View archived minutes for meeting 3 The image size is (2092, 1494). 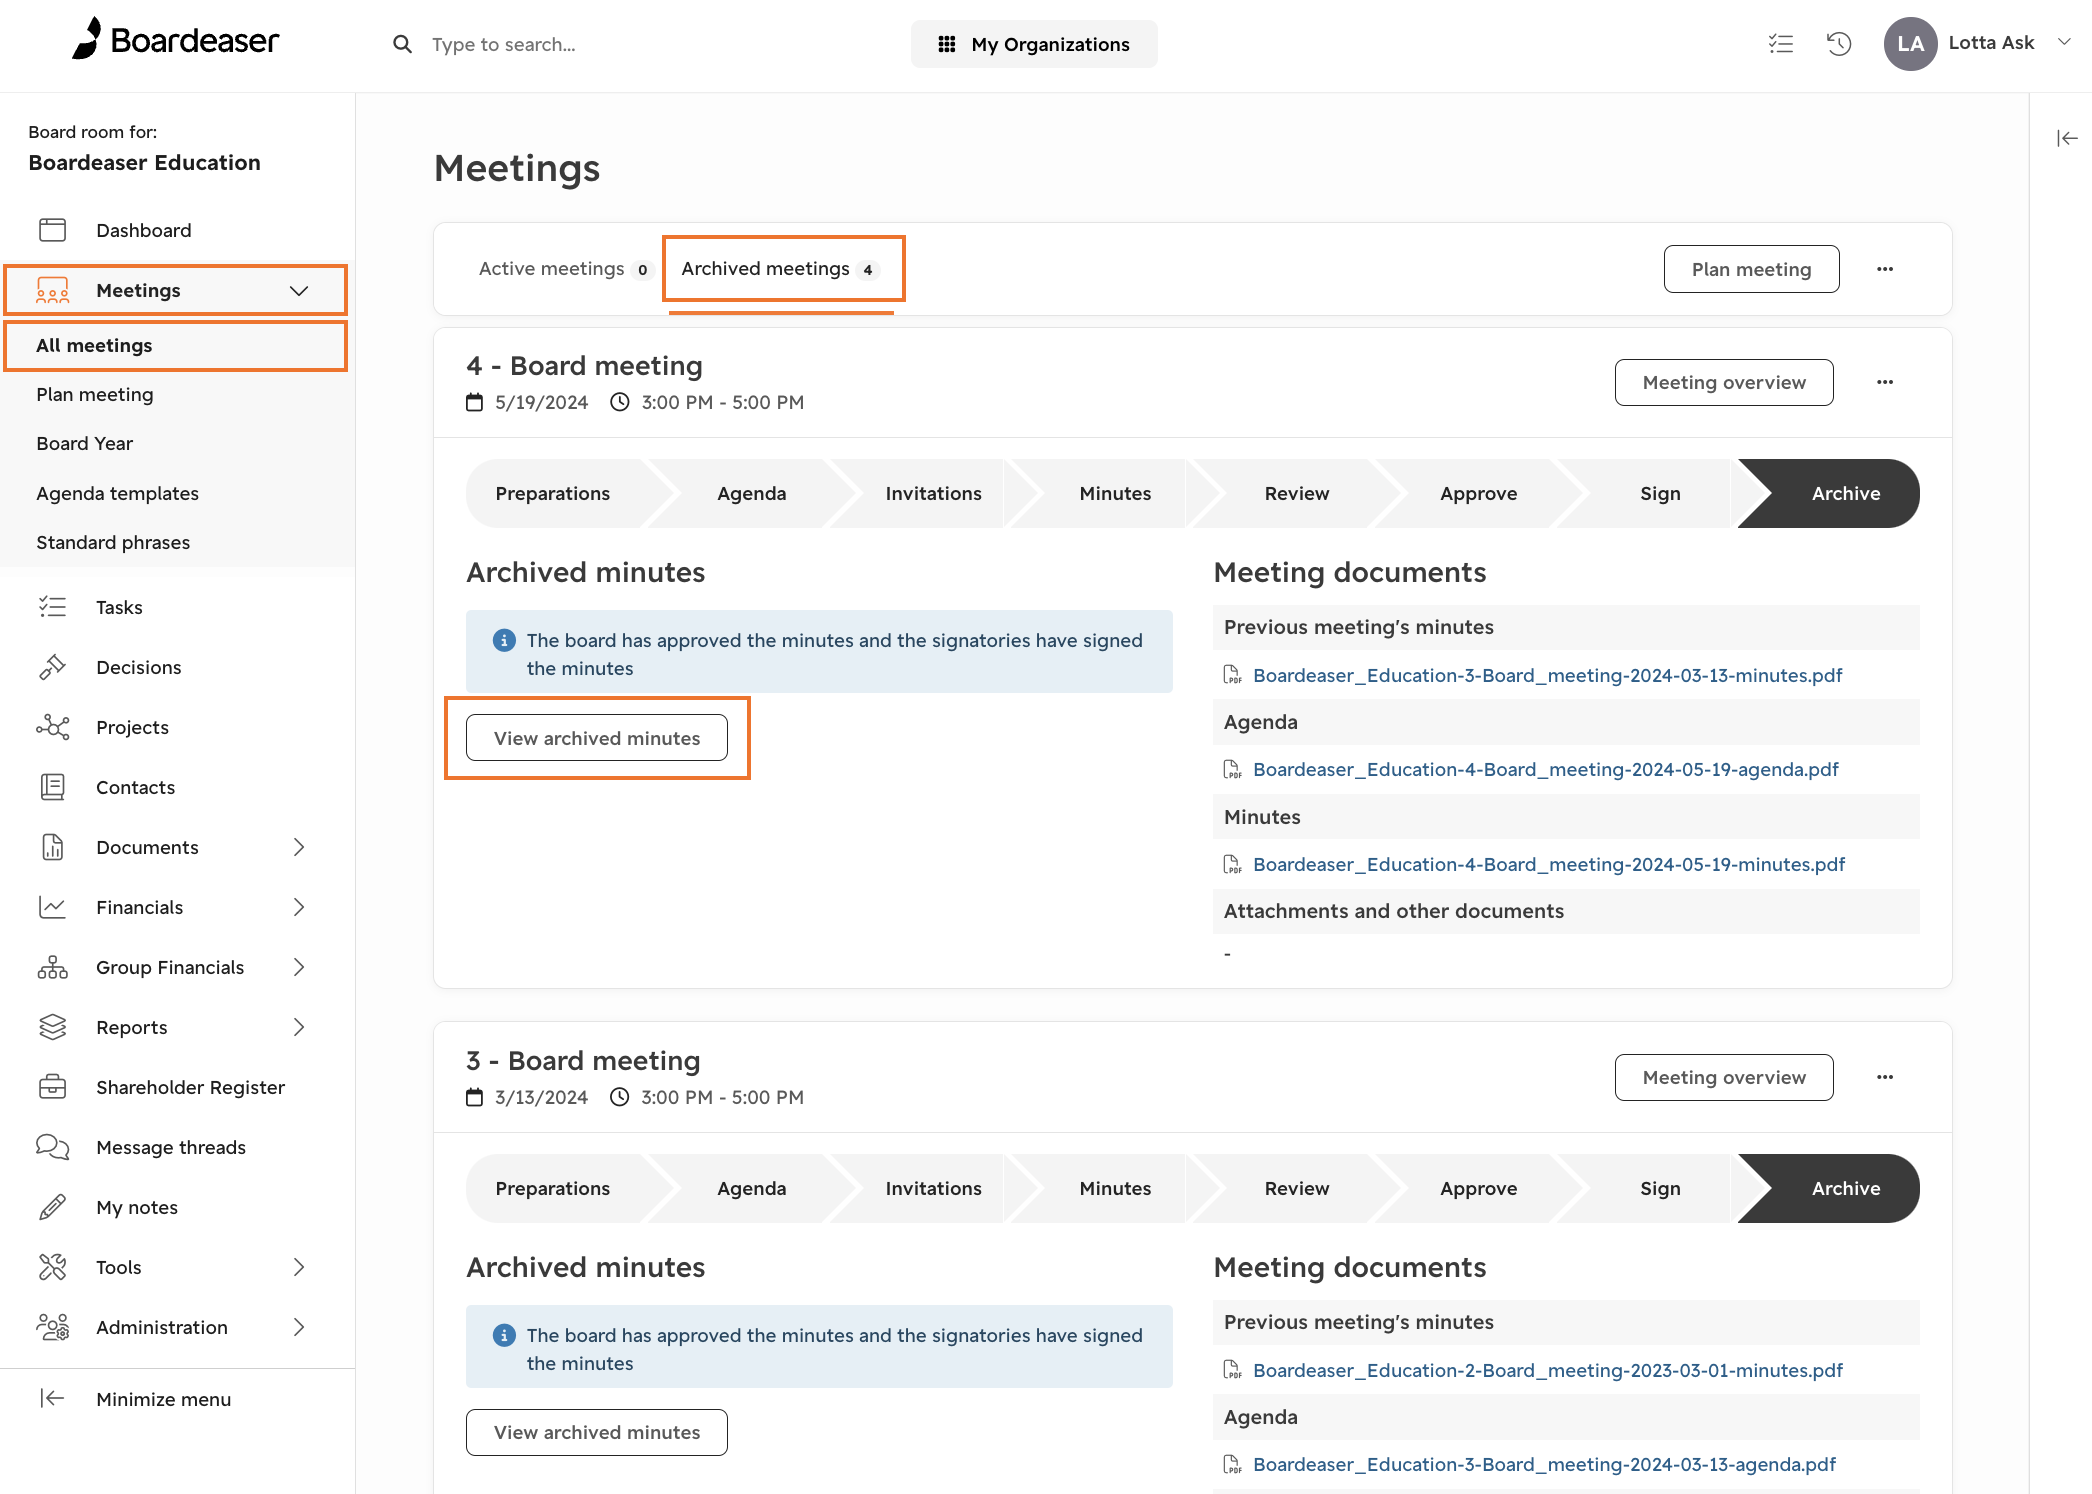597,1432
